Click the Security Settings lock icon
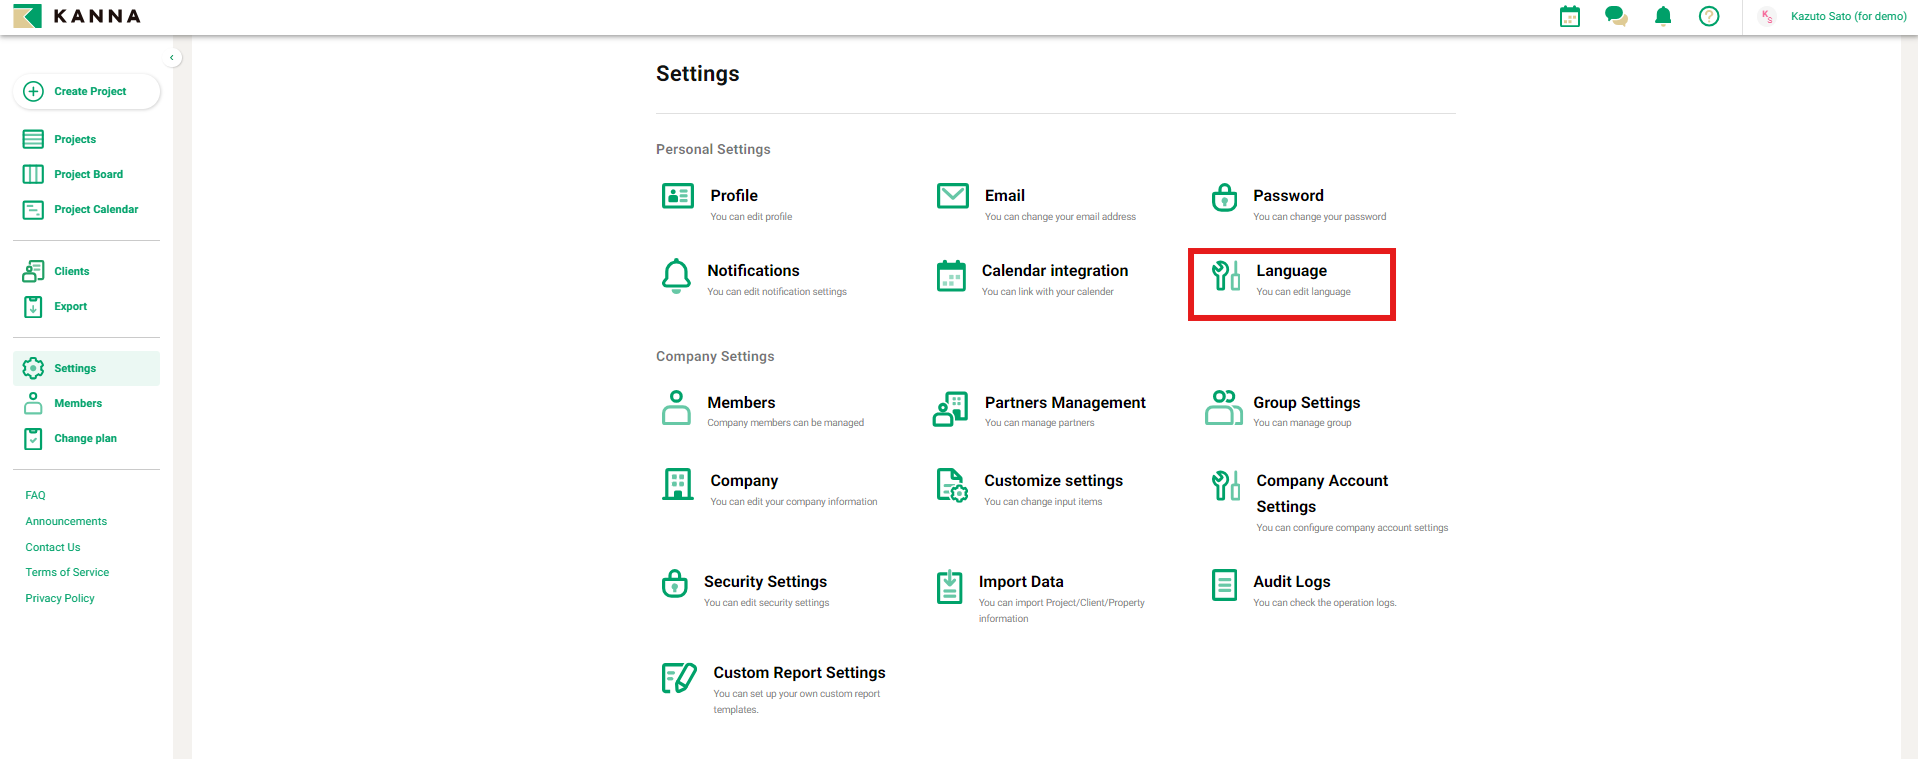Image resolution: width=1918 pixels, height=759 pixels. [675, 583]
